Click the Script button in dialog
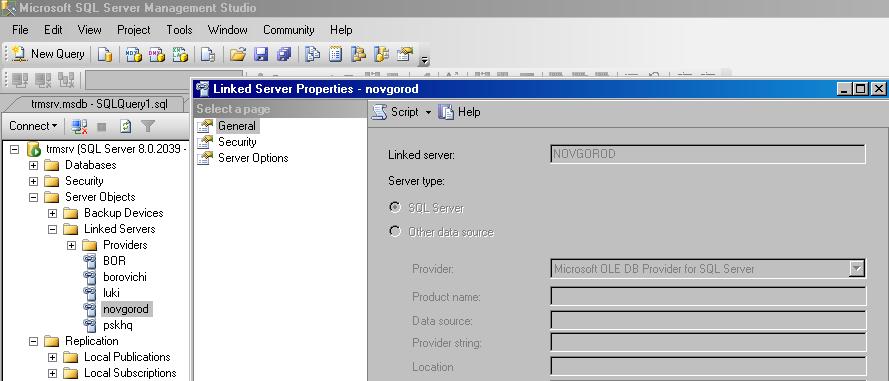The image size is (889, 381). click(x=395, y=112)
